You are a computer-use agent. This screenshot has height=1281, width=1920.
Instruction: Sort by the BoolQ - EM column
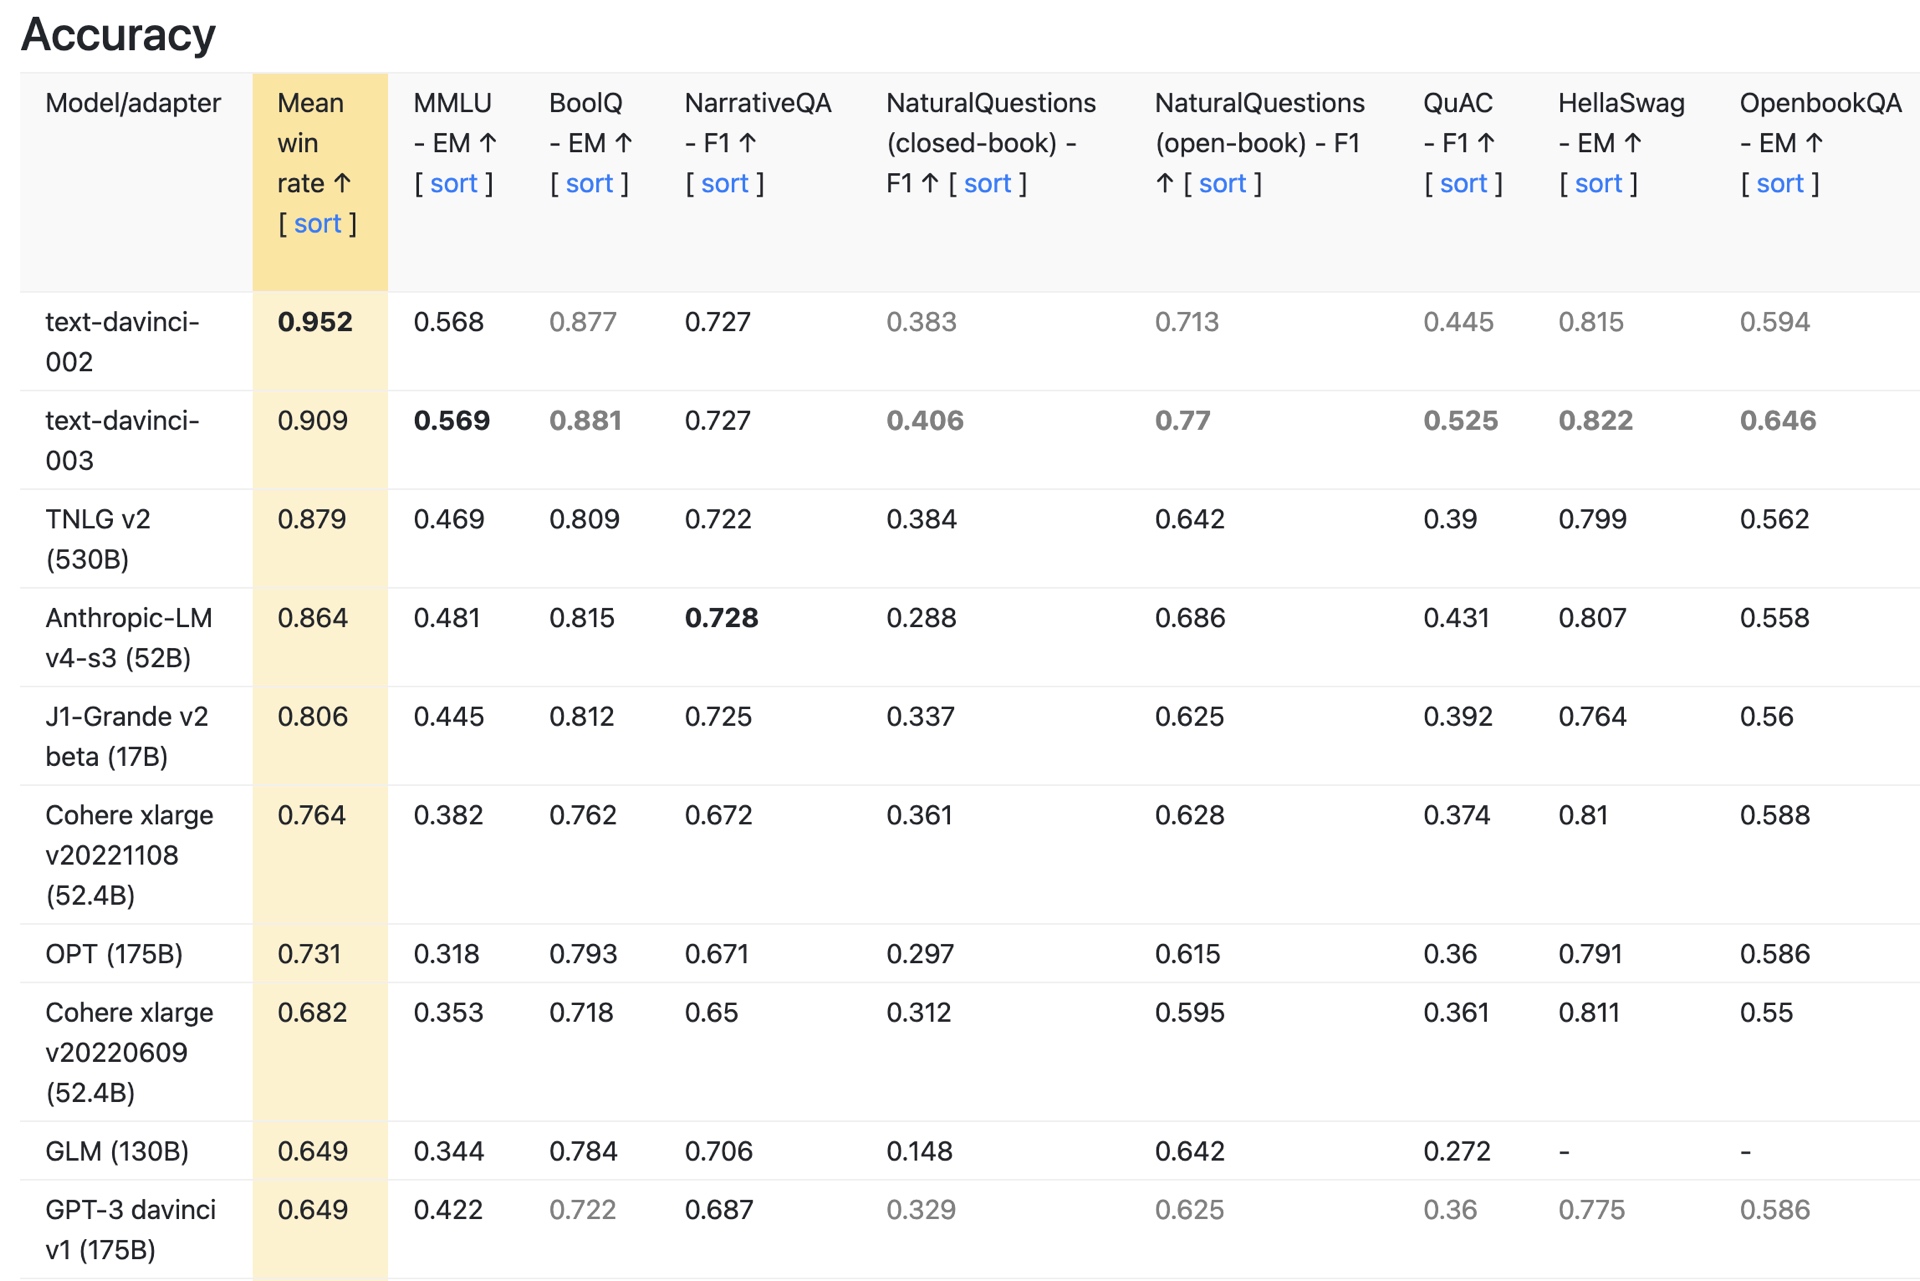(589, 184)
